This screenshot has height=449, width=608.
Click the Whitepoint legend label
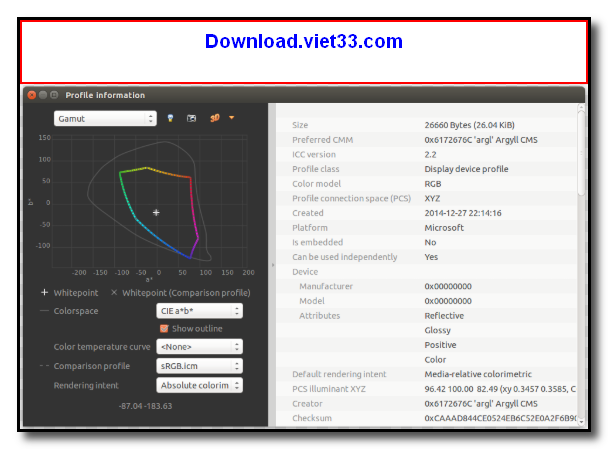[x=76, y=293]
